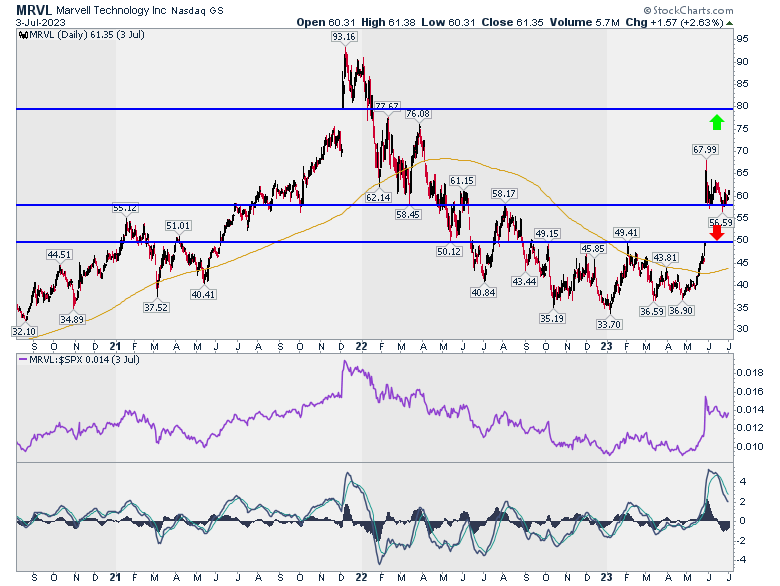Click the Close 61.35 value
The height and width of the screenshot is (586, 780).
[x=512, y=22]
